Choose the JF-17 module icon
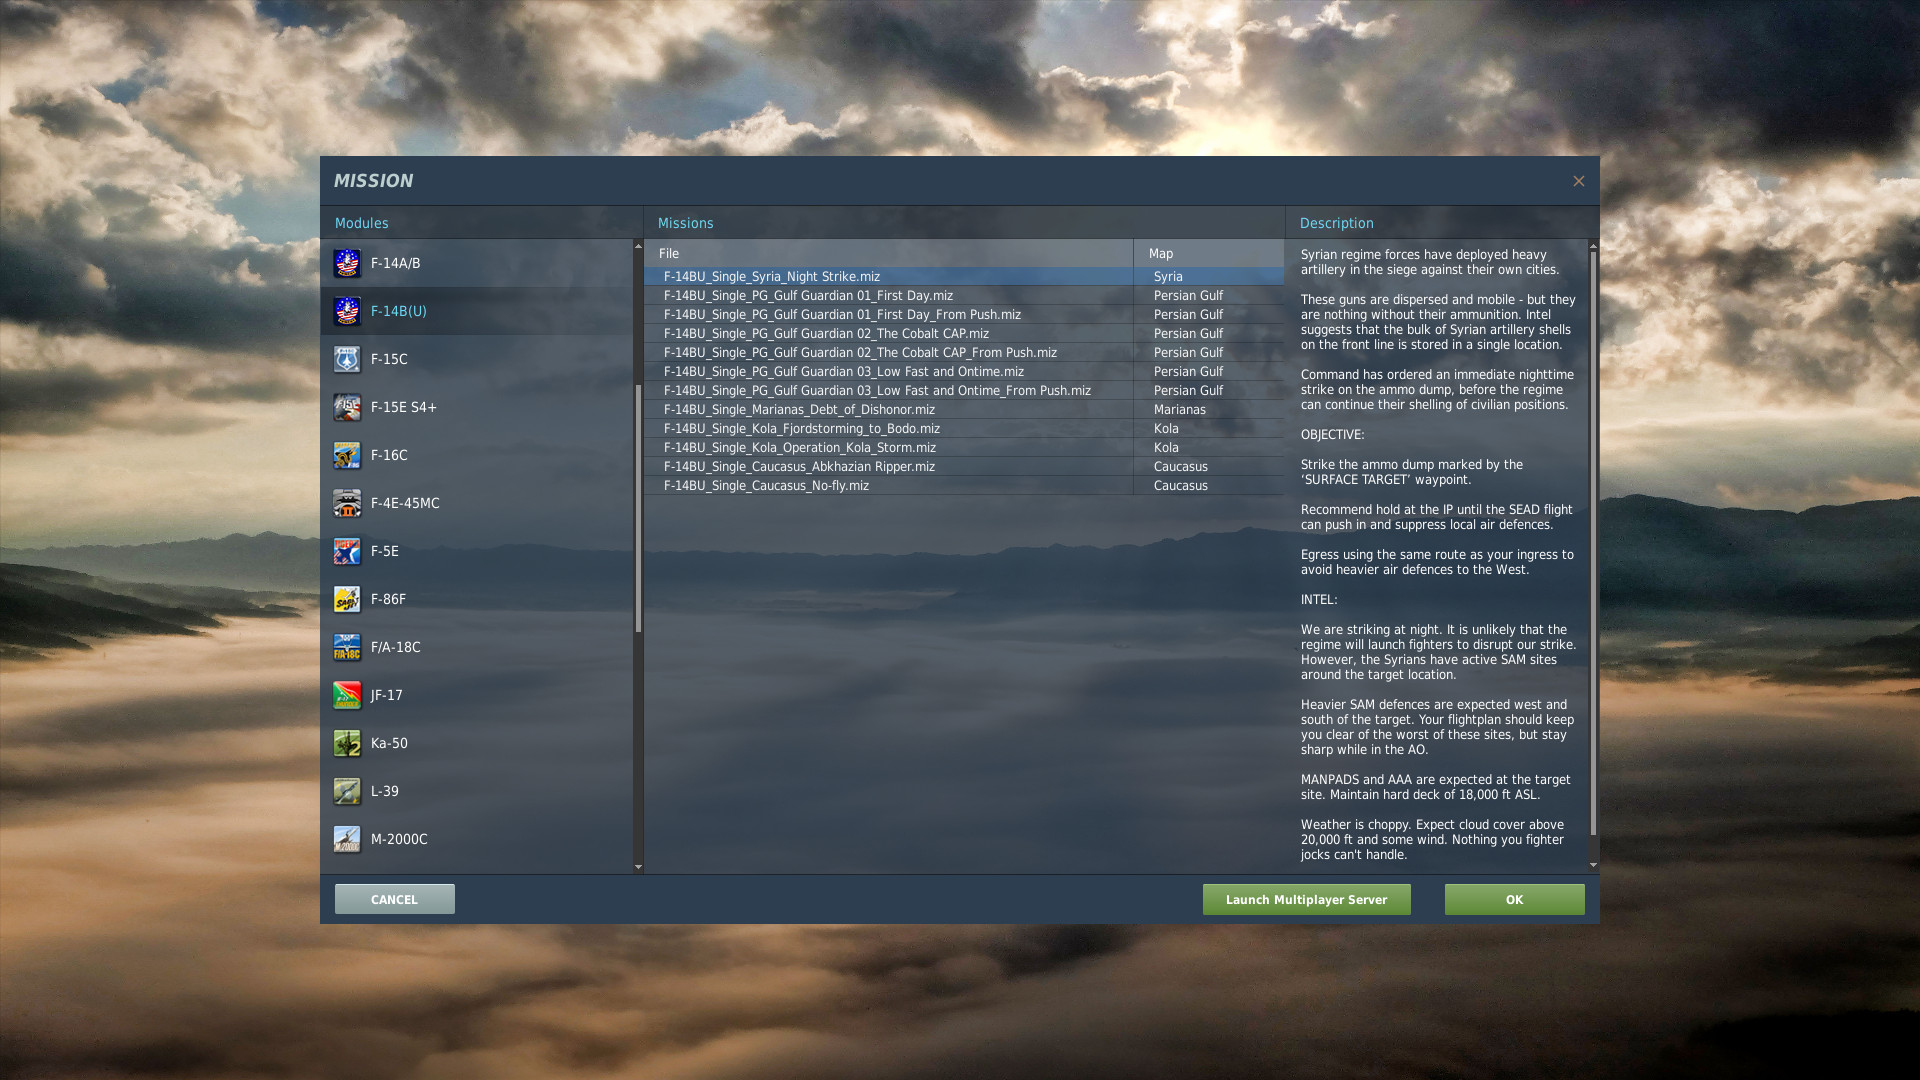This screenshot has width=1920, height=1080. pos(347,695)
